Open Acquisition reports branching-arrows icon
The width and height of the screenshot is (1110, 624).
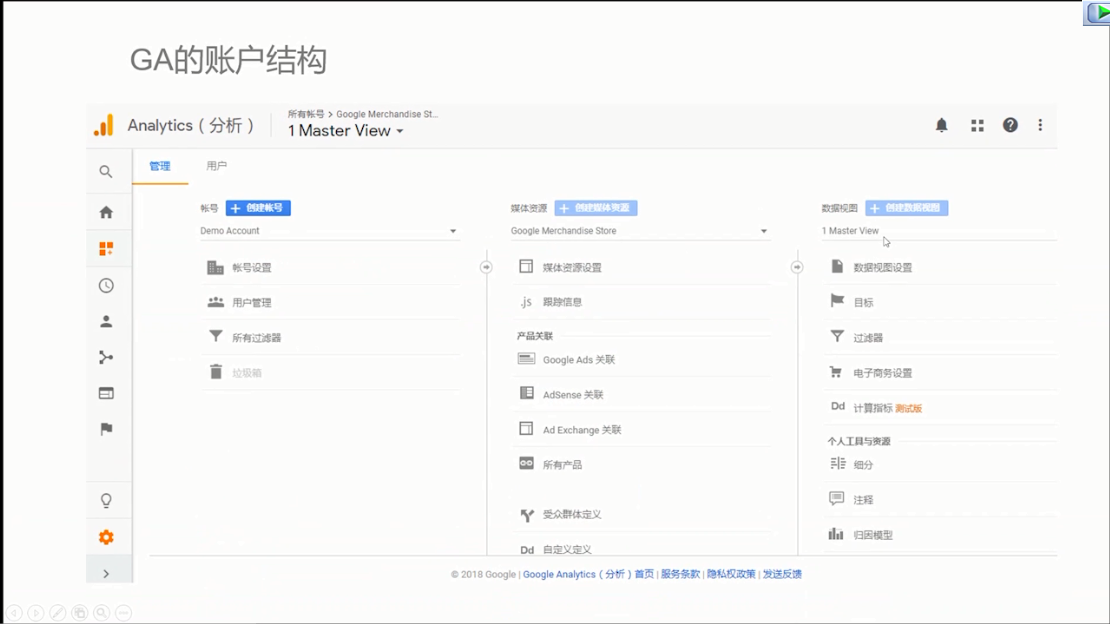pos(105,357)
